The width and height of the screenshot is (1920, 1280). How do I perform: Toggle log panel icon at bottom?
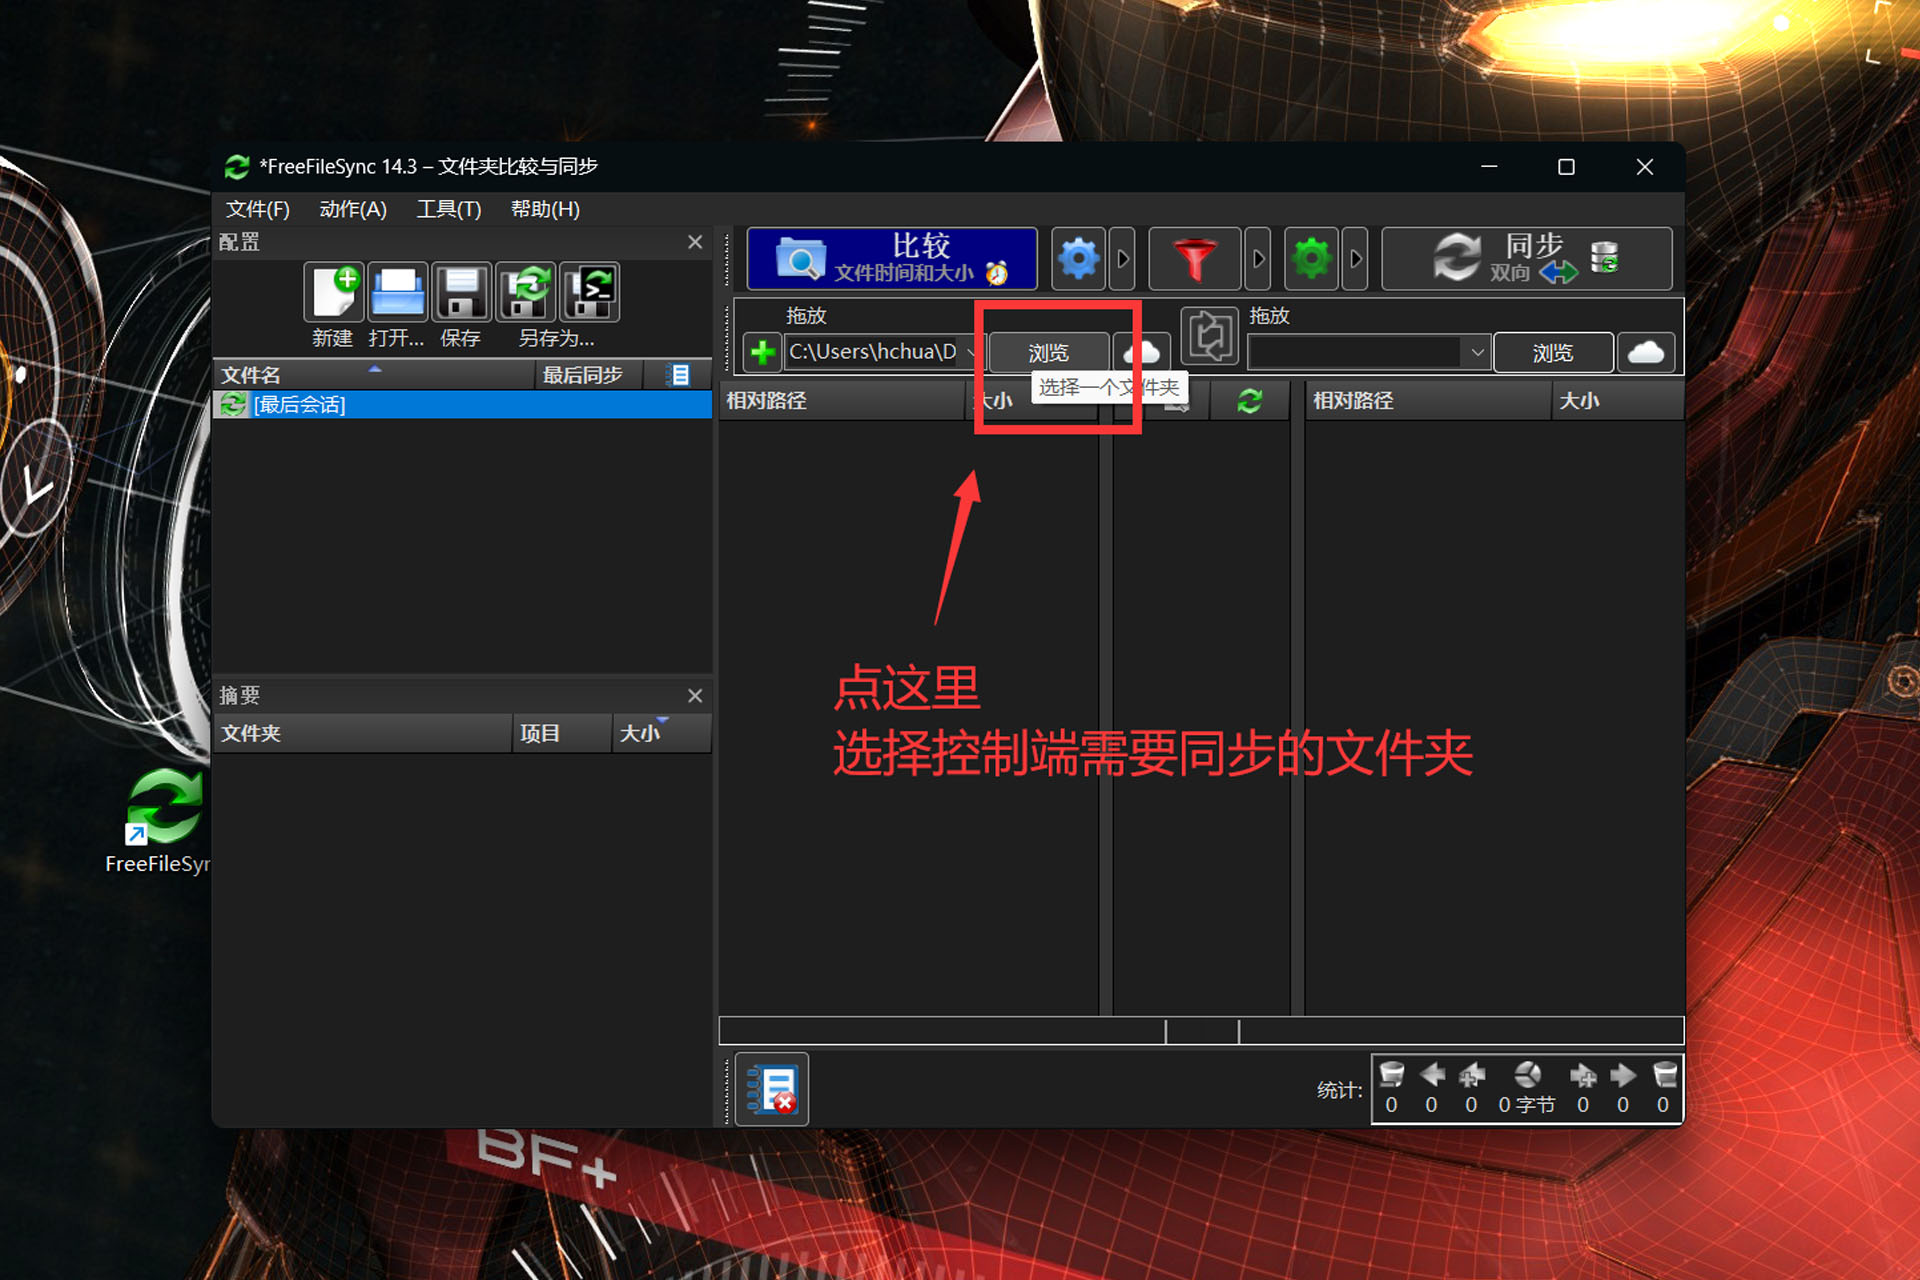772,1089
